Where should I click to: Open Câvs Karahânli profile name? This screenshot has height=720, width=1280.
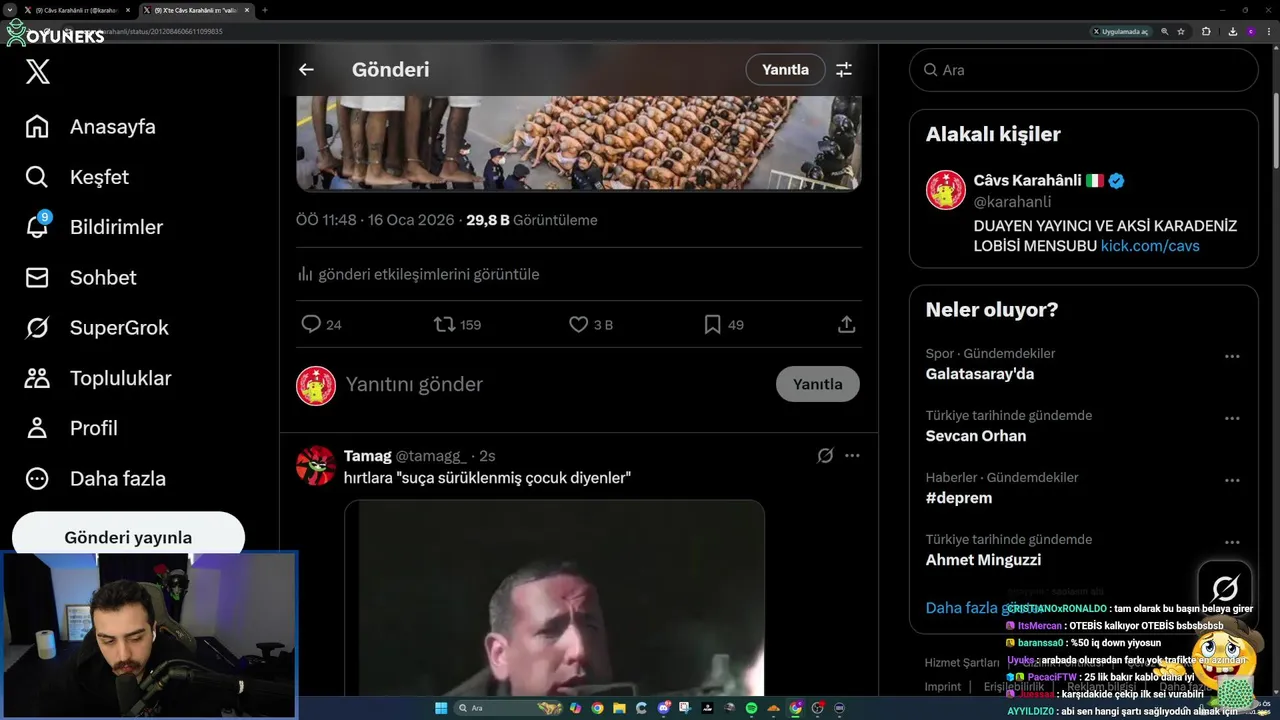pyautogui.click(x=1027, y=181)
